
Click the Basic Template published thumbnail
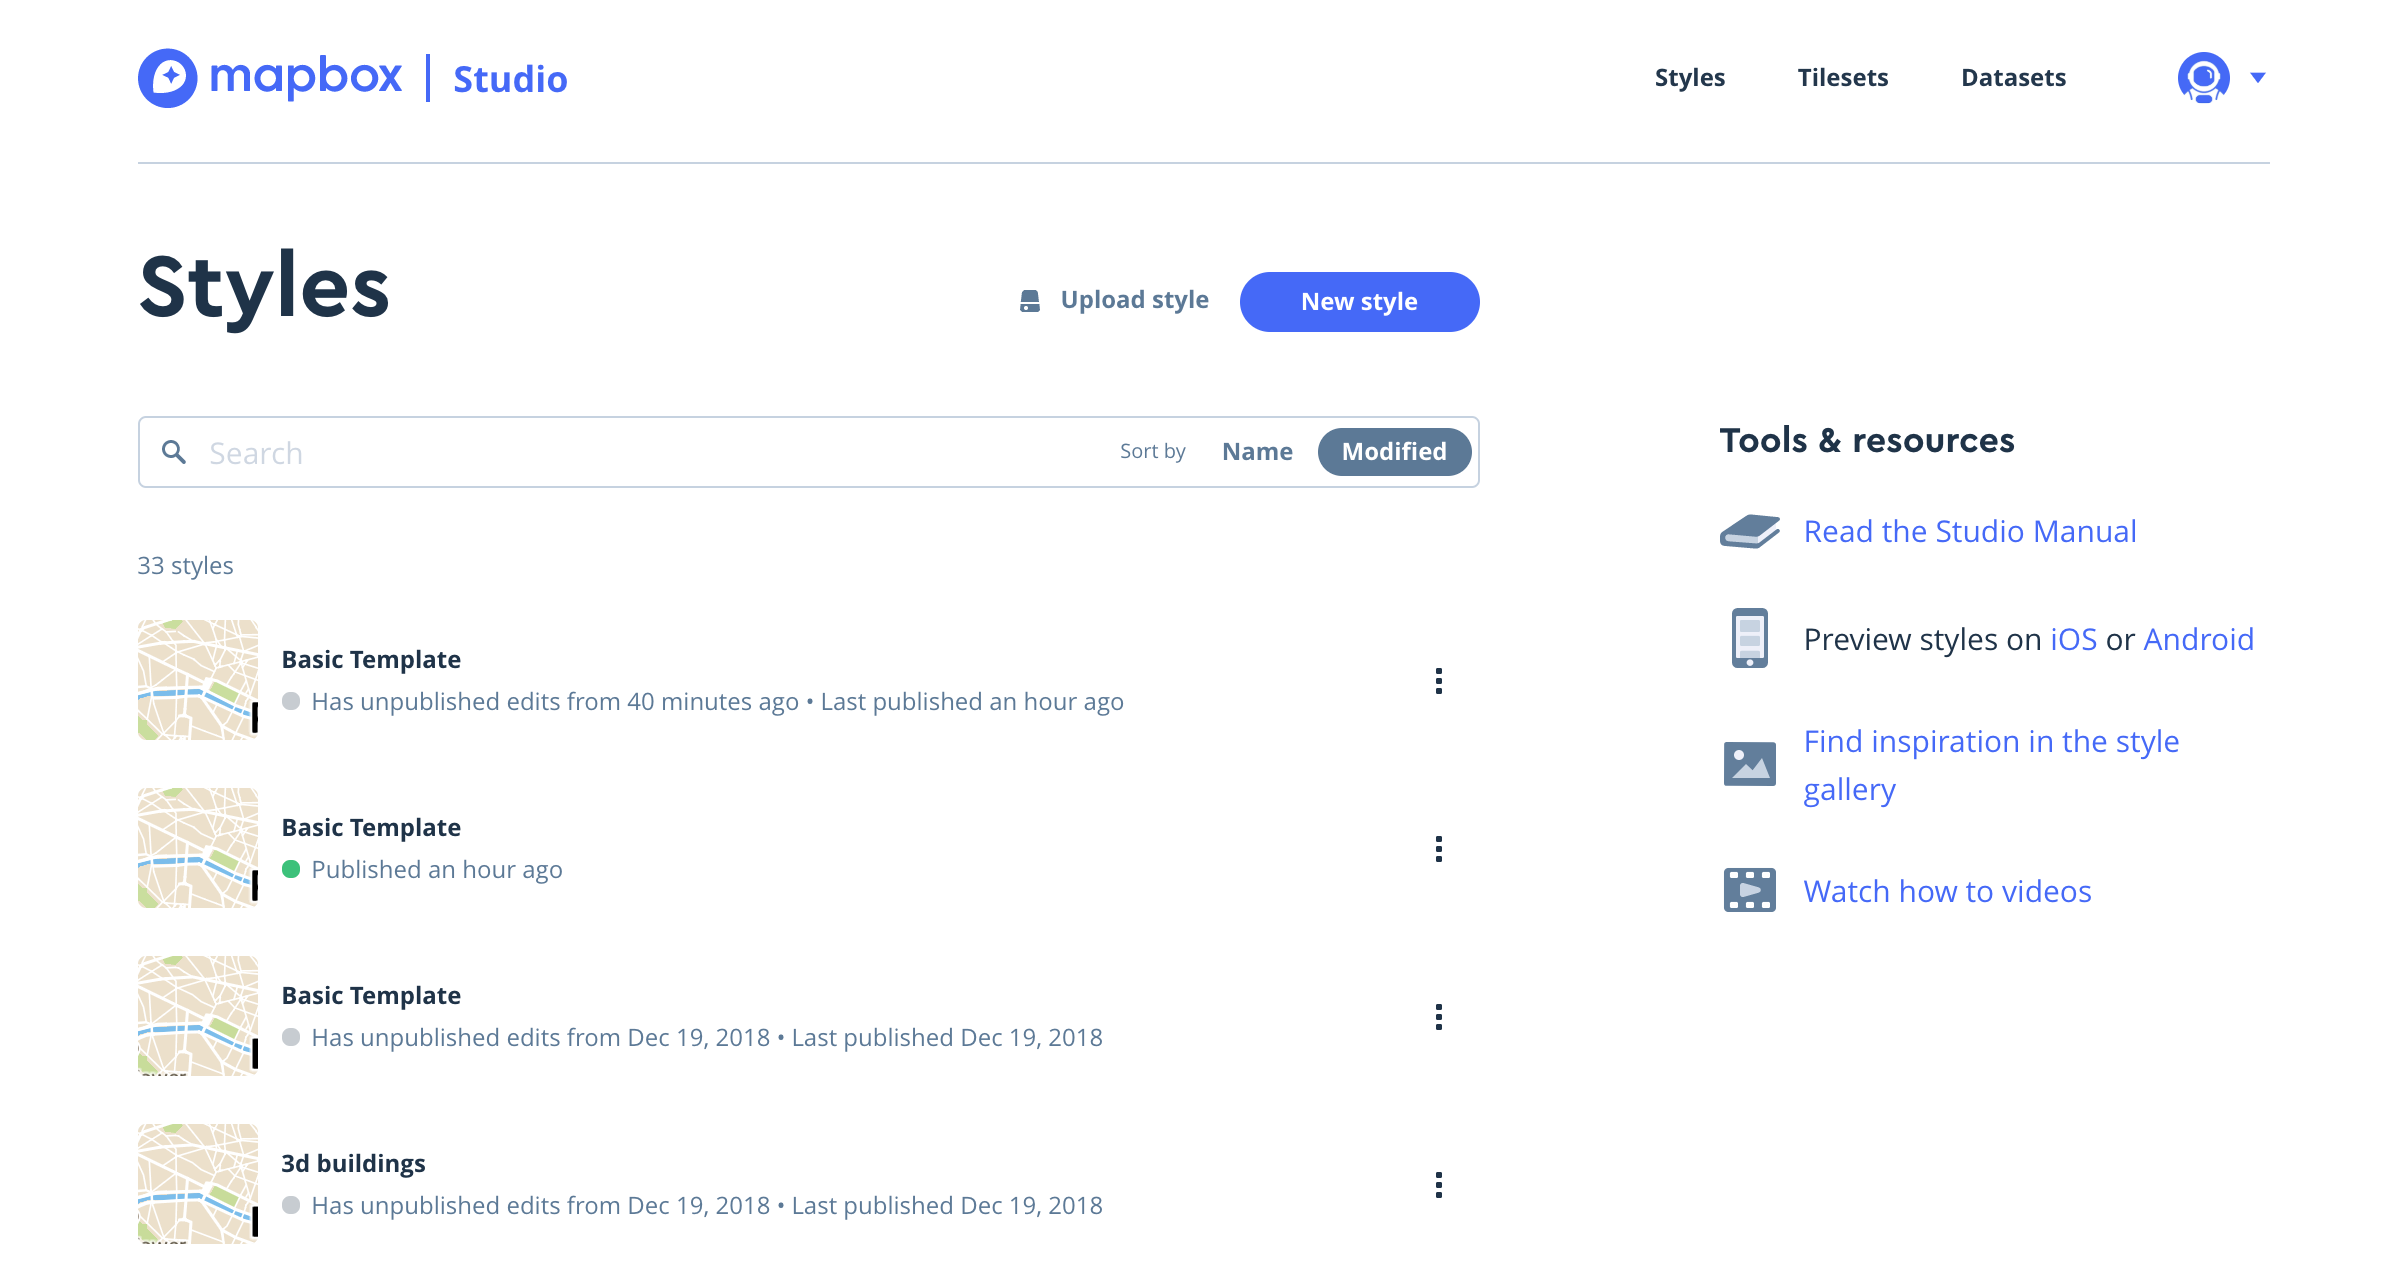click(199, 847)
